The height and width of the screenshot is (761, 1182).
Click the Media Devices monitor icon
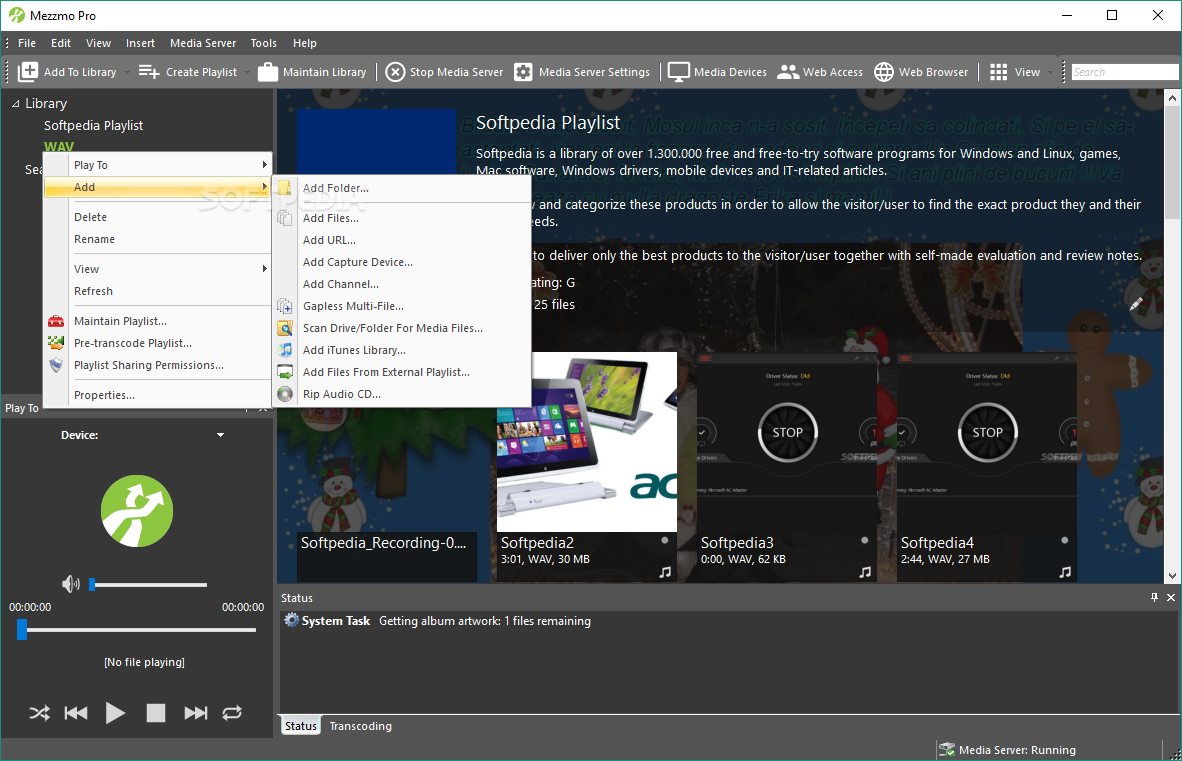(678, 72)
